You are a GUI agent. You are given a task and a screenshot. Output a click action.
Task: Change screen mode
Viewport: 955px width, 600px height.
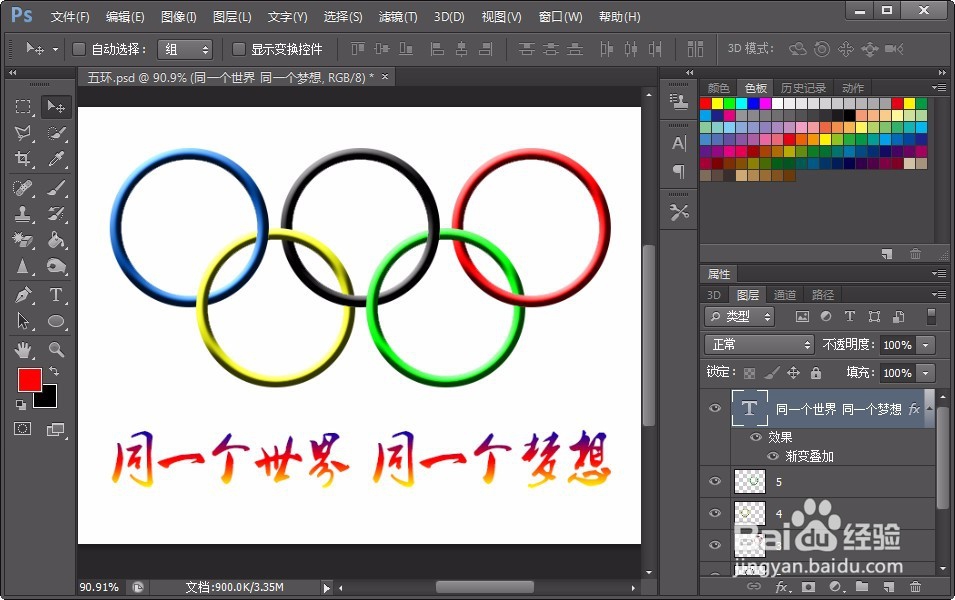(55, 429)
